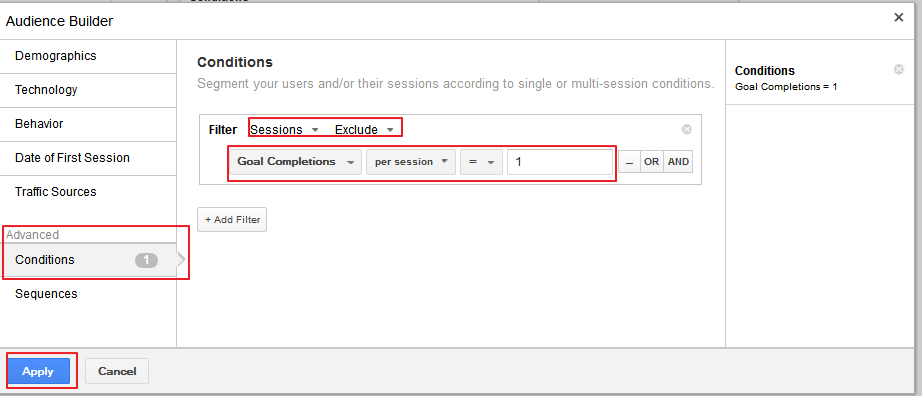
Task: Click the minus button to remove the condition
Action: 629,162
